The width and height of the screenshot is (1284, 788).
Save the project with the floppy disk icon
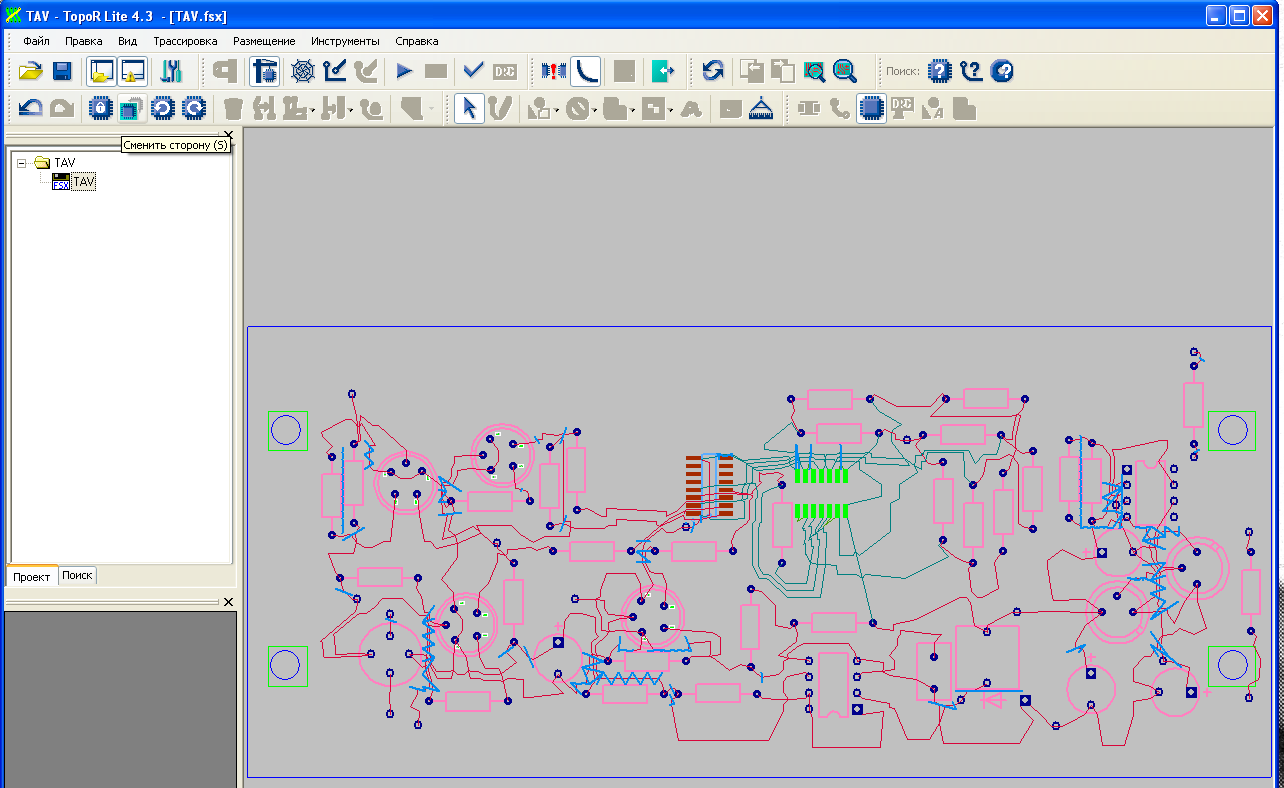coord(62,71)
